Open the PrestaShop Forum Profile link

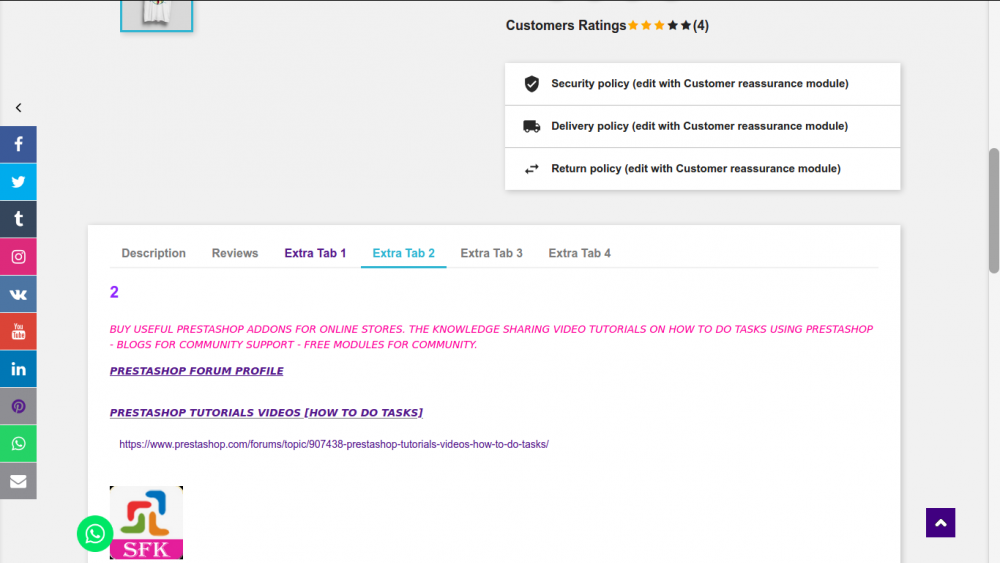(x=196, y=371)
